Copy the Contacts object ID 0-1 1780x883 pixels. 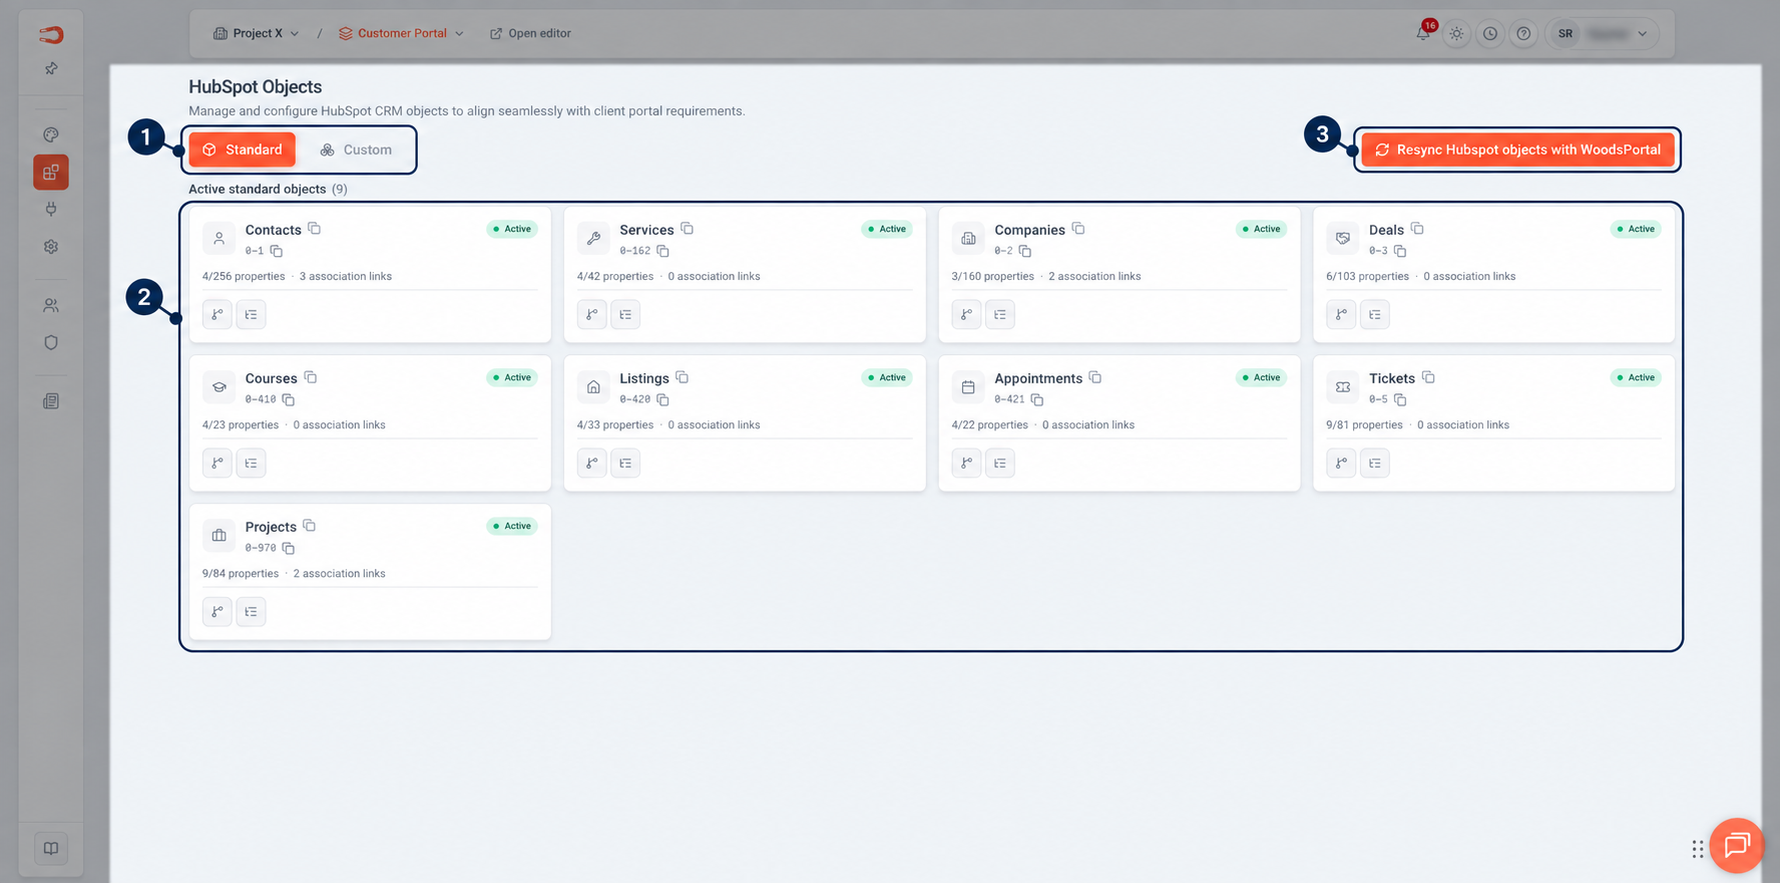pos(276,251)
